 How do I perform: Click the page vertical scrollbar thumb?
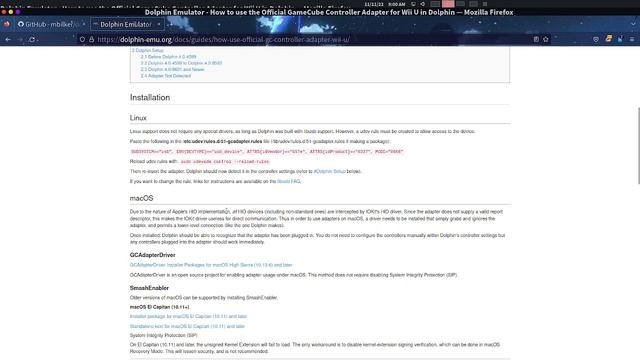click(638, 146)
